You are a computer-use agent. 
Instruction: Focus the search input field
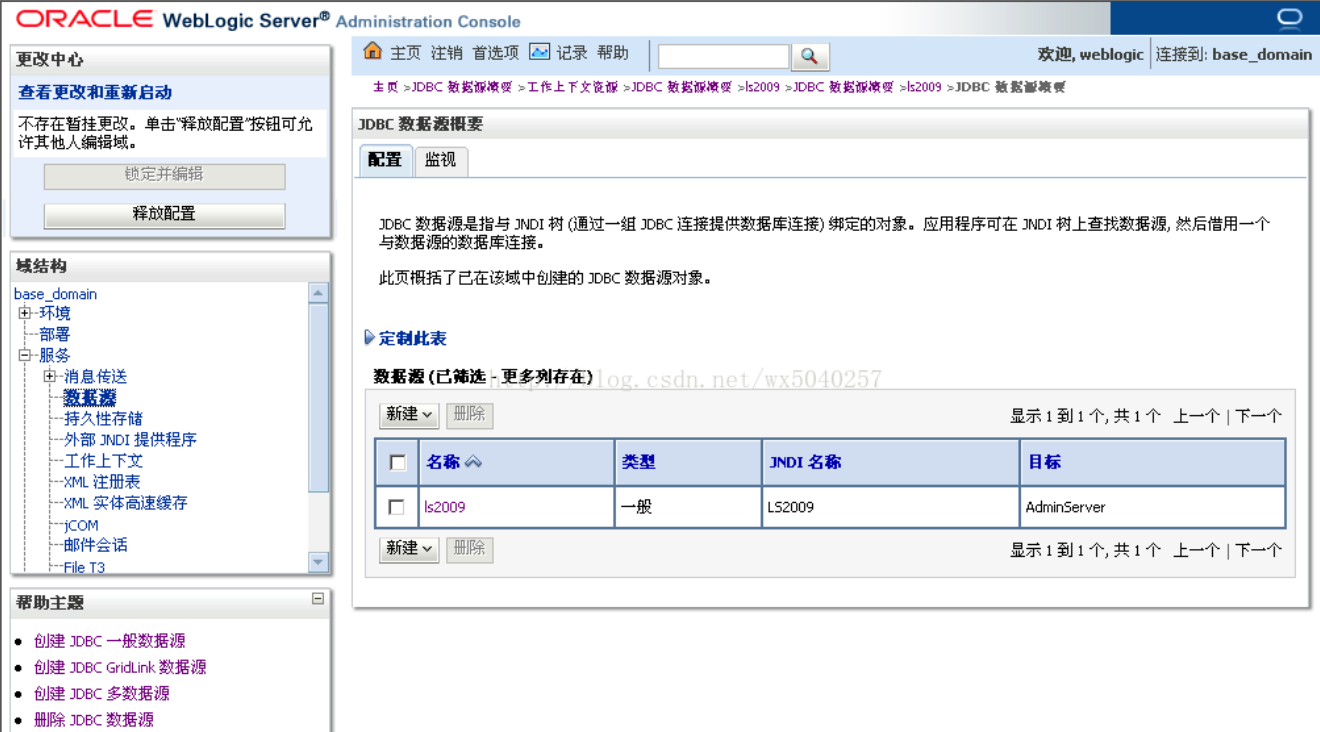click(724, 57)
